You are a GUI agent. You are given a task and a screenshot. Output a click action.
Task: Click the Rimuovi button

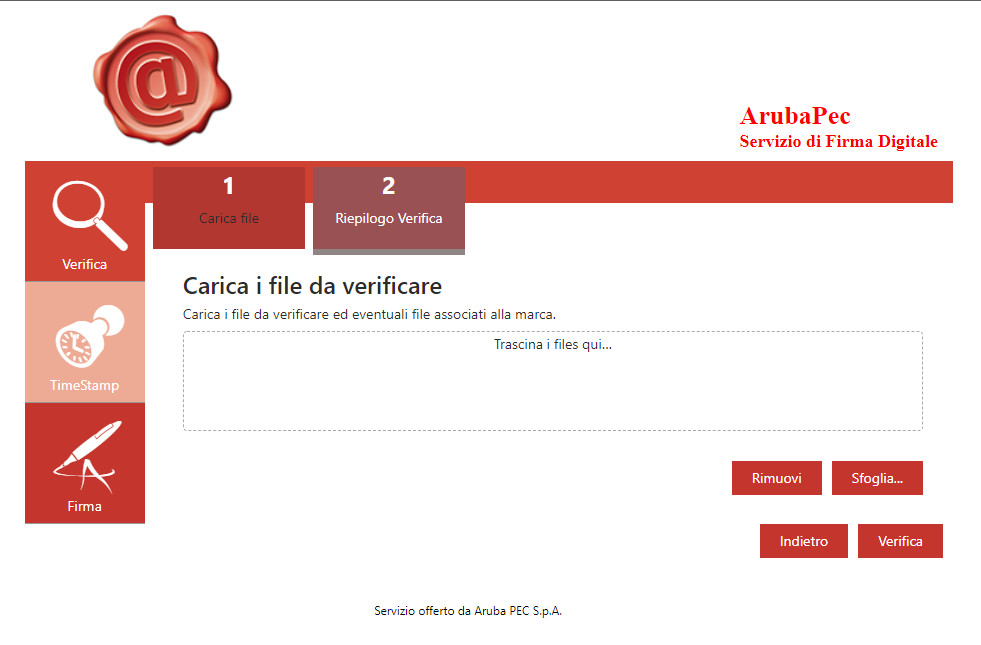(776, 478)
